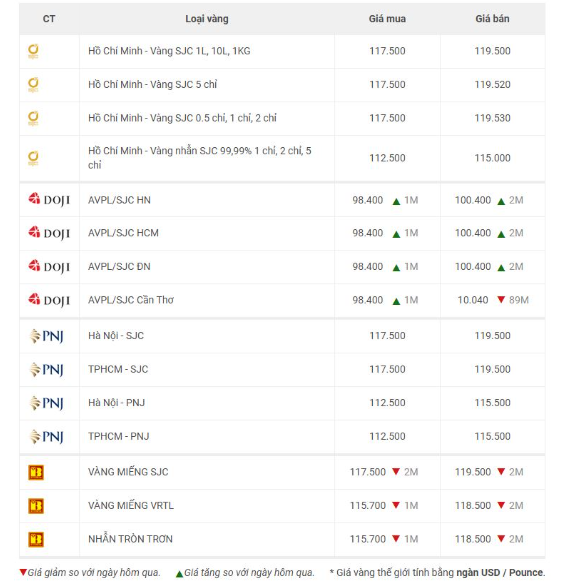Click red arrow beside VÀNG MIẾNG VRTL buy price
The image size is (561, 587).
coord(396,505)
